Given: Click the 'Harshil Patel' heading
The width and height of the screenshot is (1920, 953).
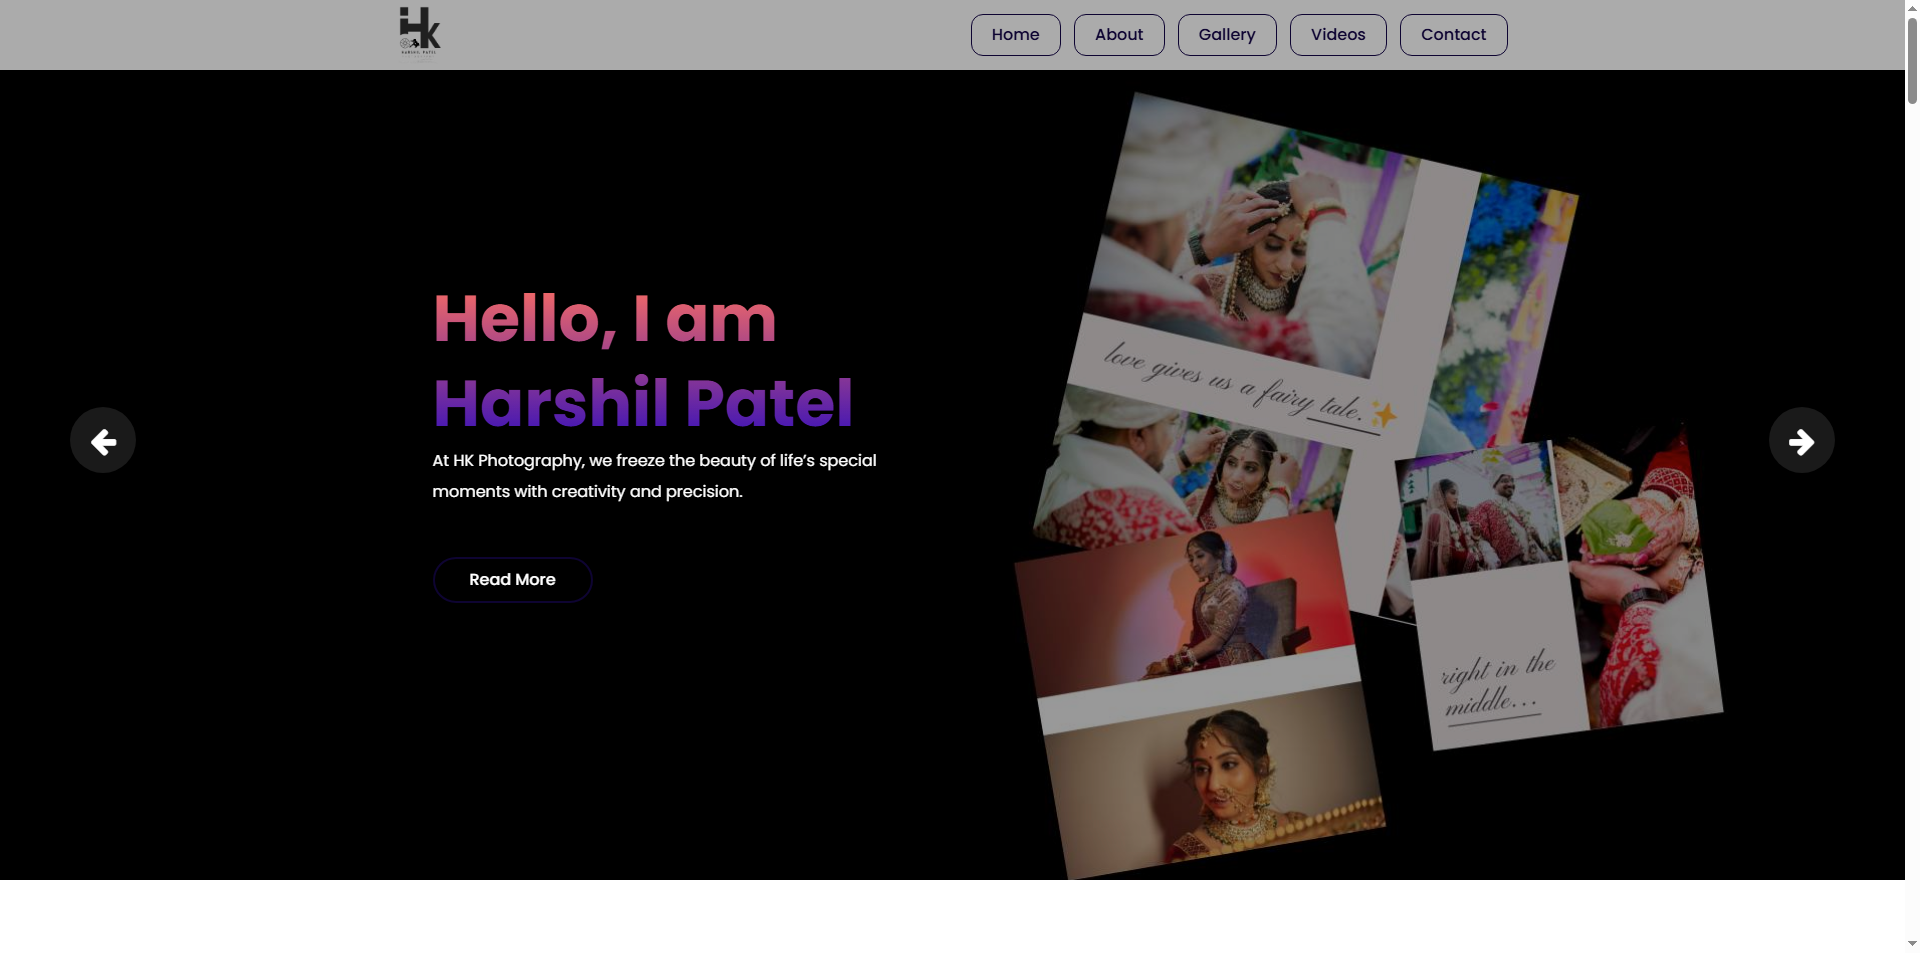Looking at the screenshot, I should [x=642, y=403].
